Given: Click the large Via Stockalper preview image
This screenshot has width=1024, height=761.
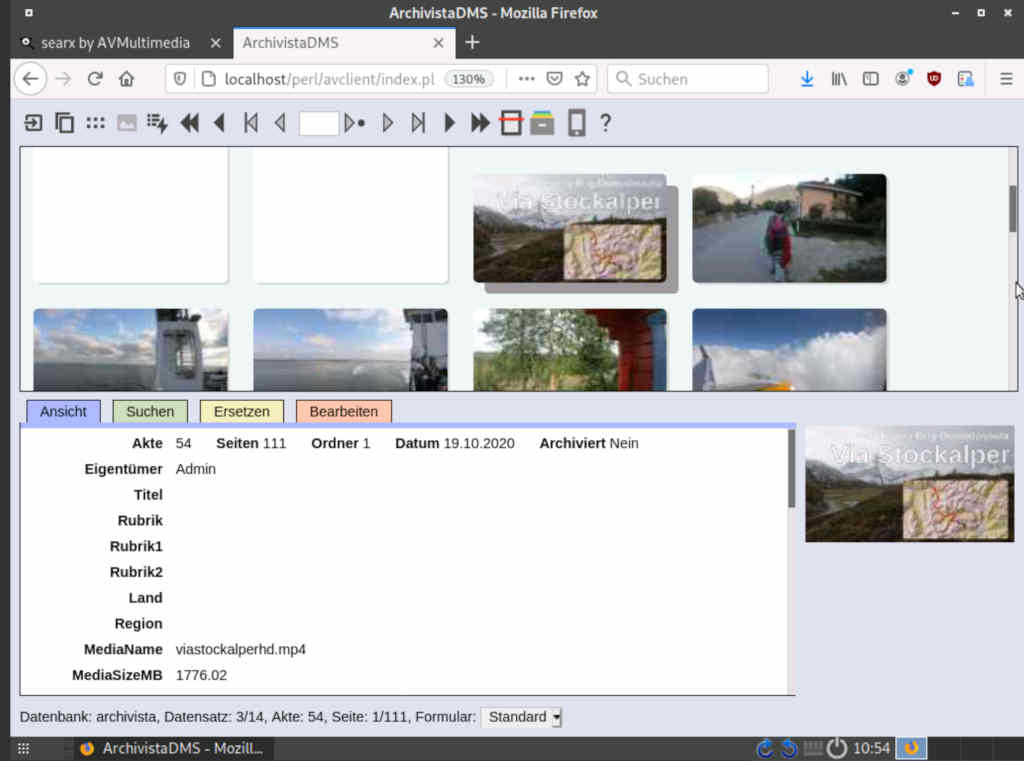Looking at the screenshot, I should 910,484.
